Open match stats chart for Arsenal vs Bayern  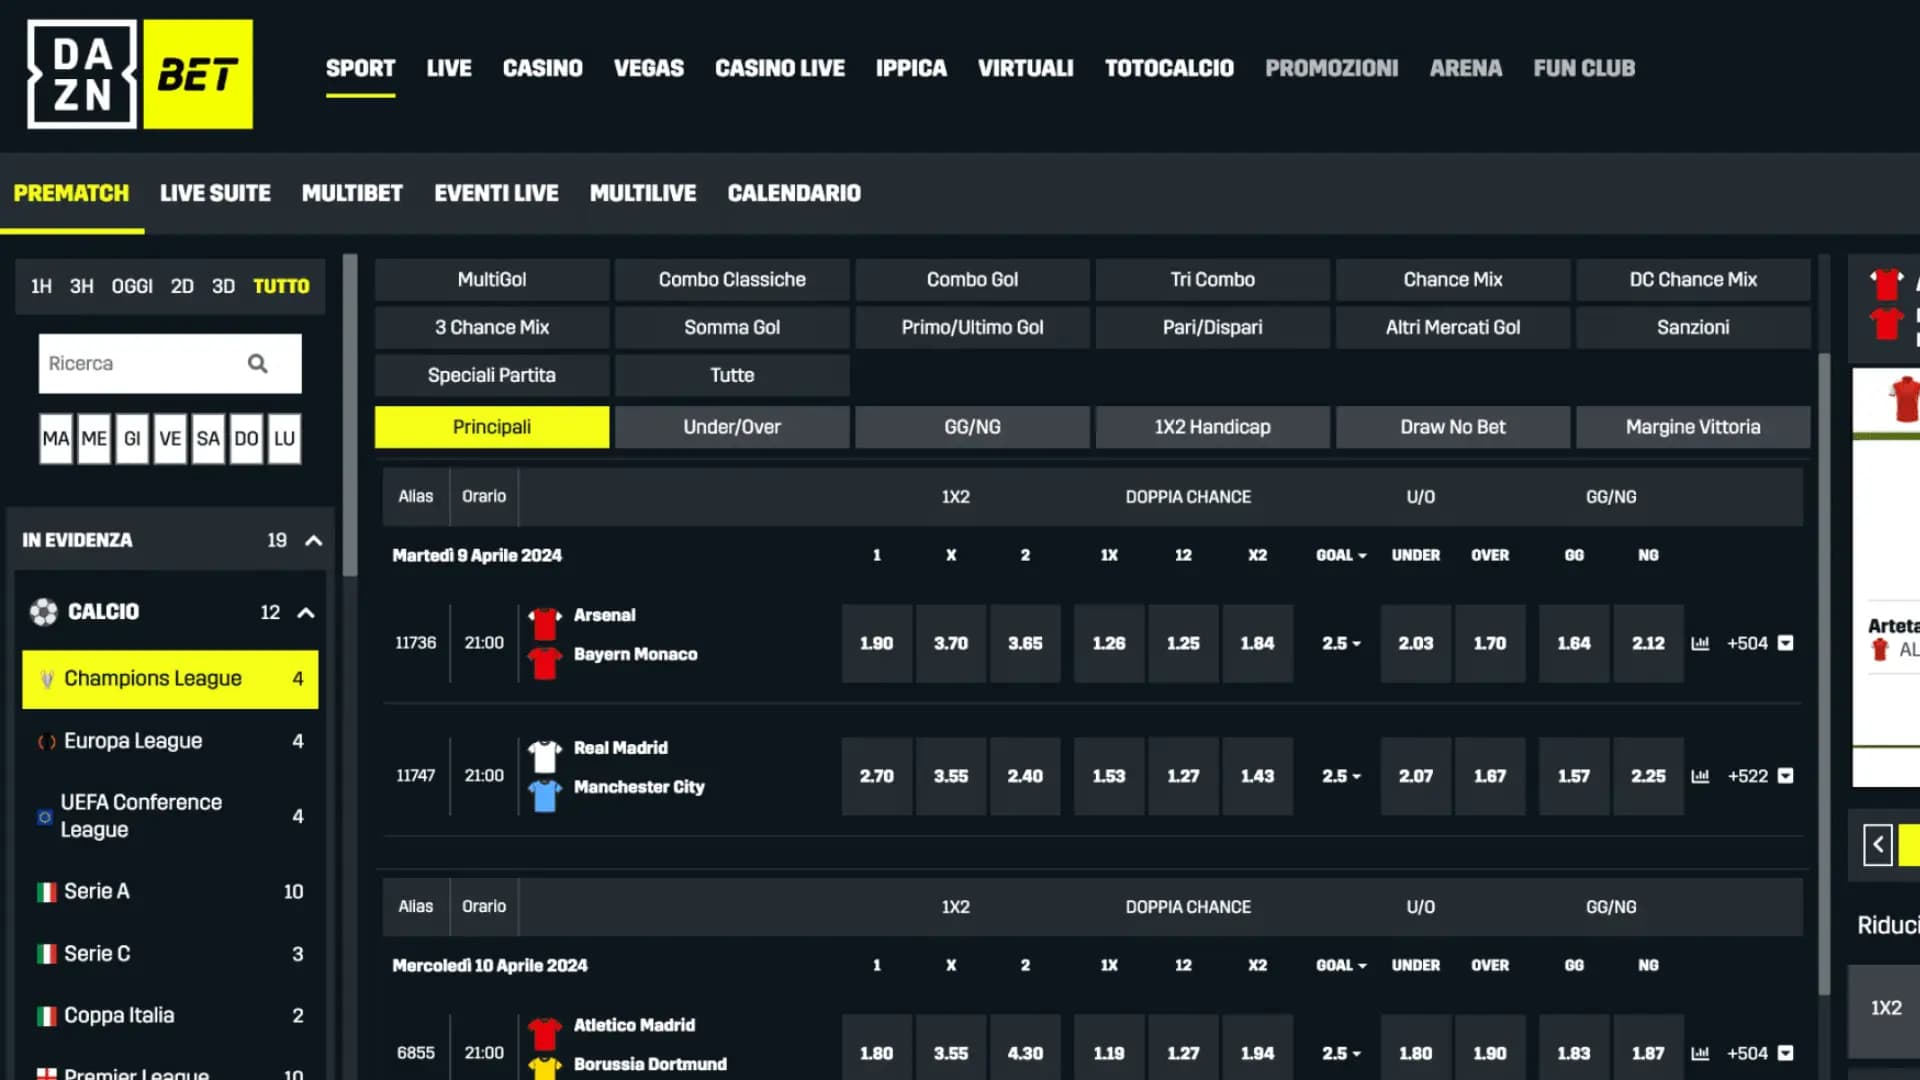point(1700,644)
